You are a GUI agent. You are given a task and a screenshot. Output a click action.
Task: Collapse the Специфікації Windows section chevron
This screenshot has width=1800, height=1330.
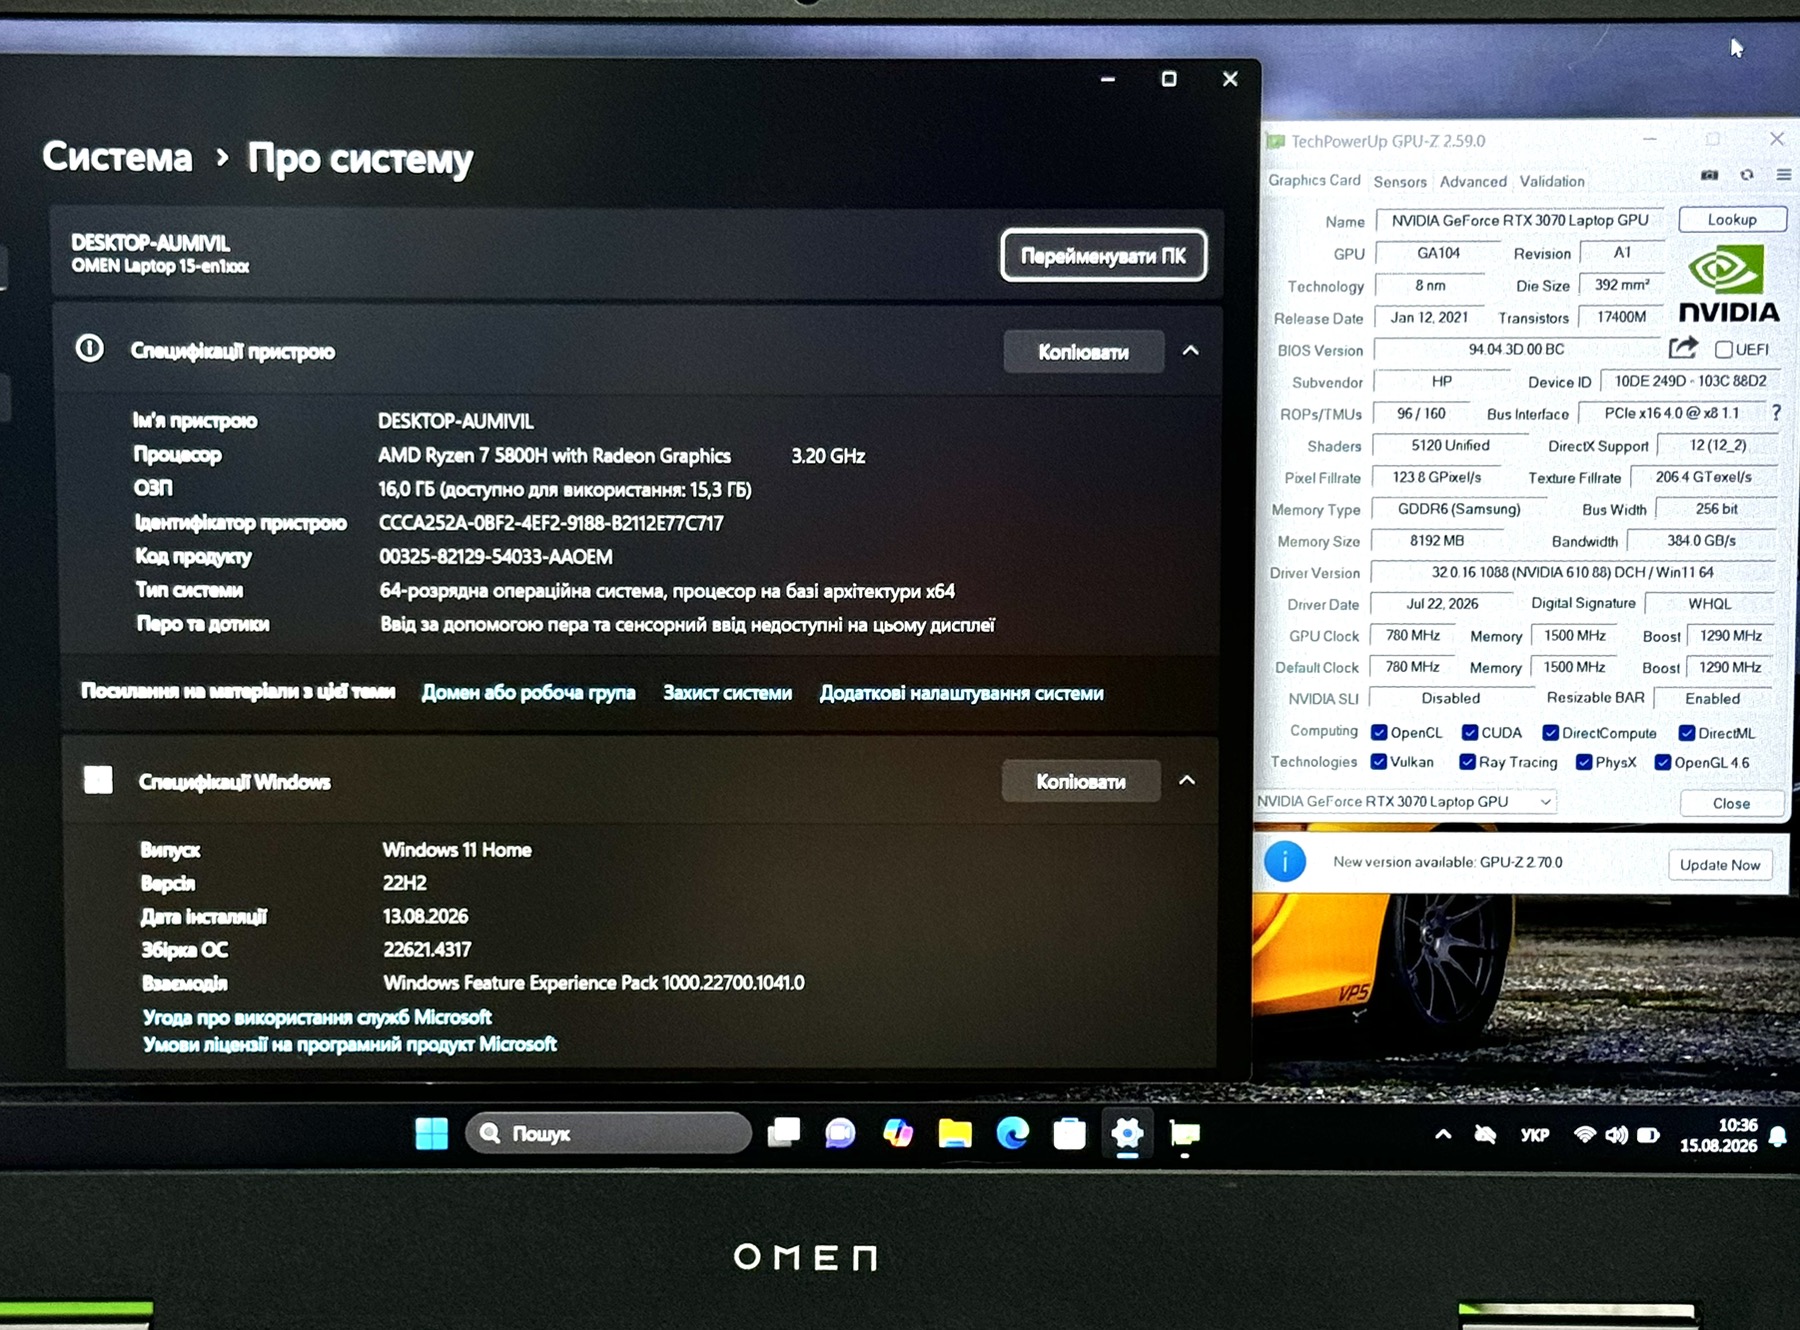click(1187, 780)
